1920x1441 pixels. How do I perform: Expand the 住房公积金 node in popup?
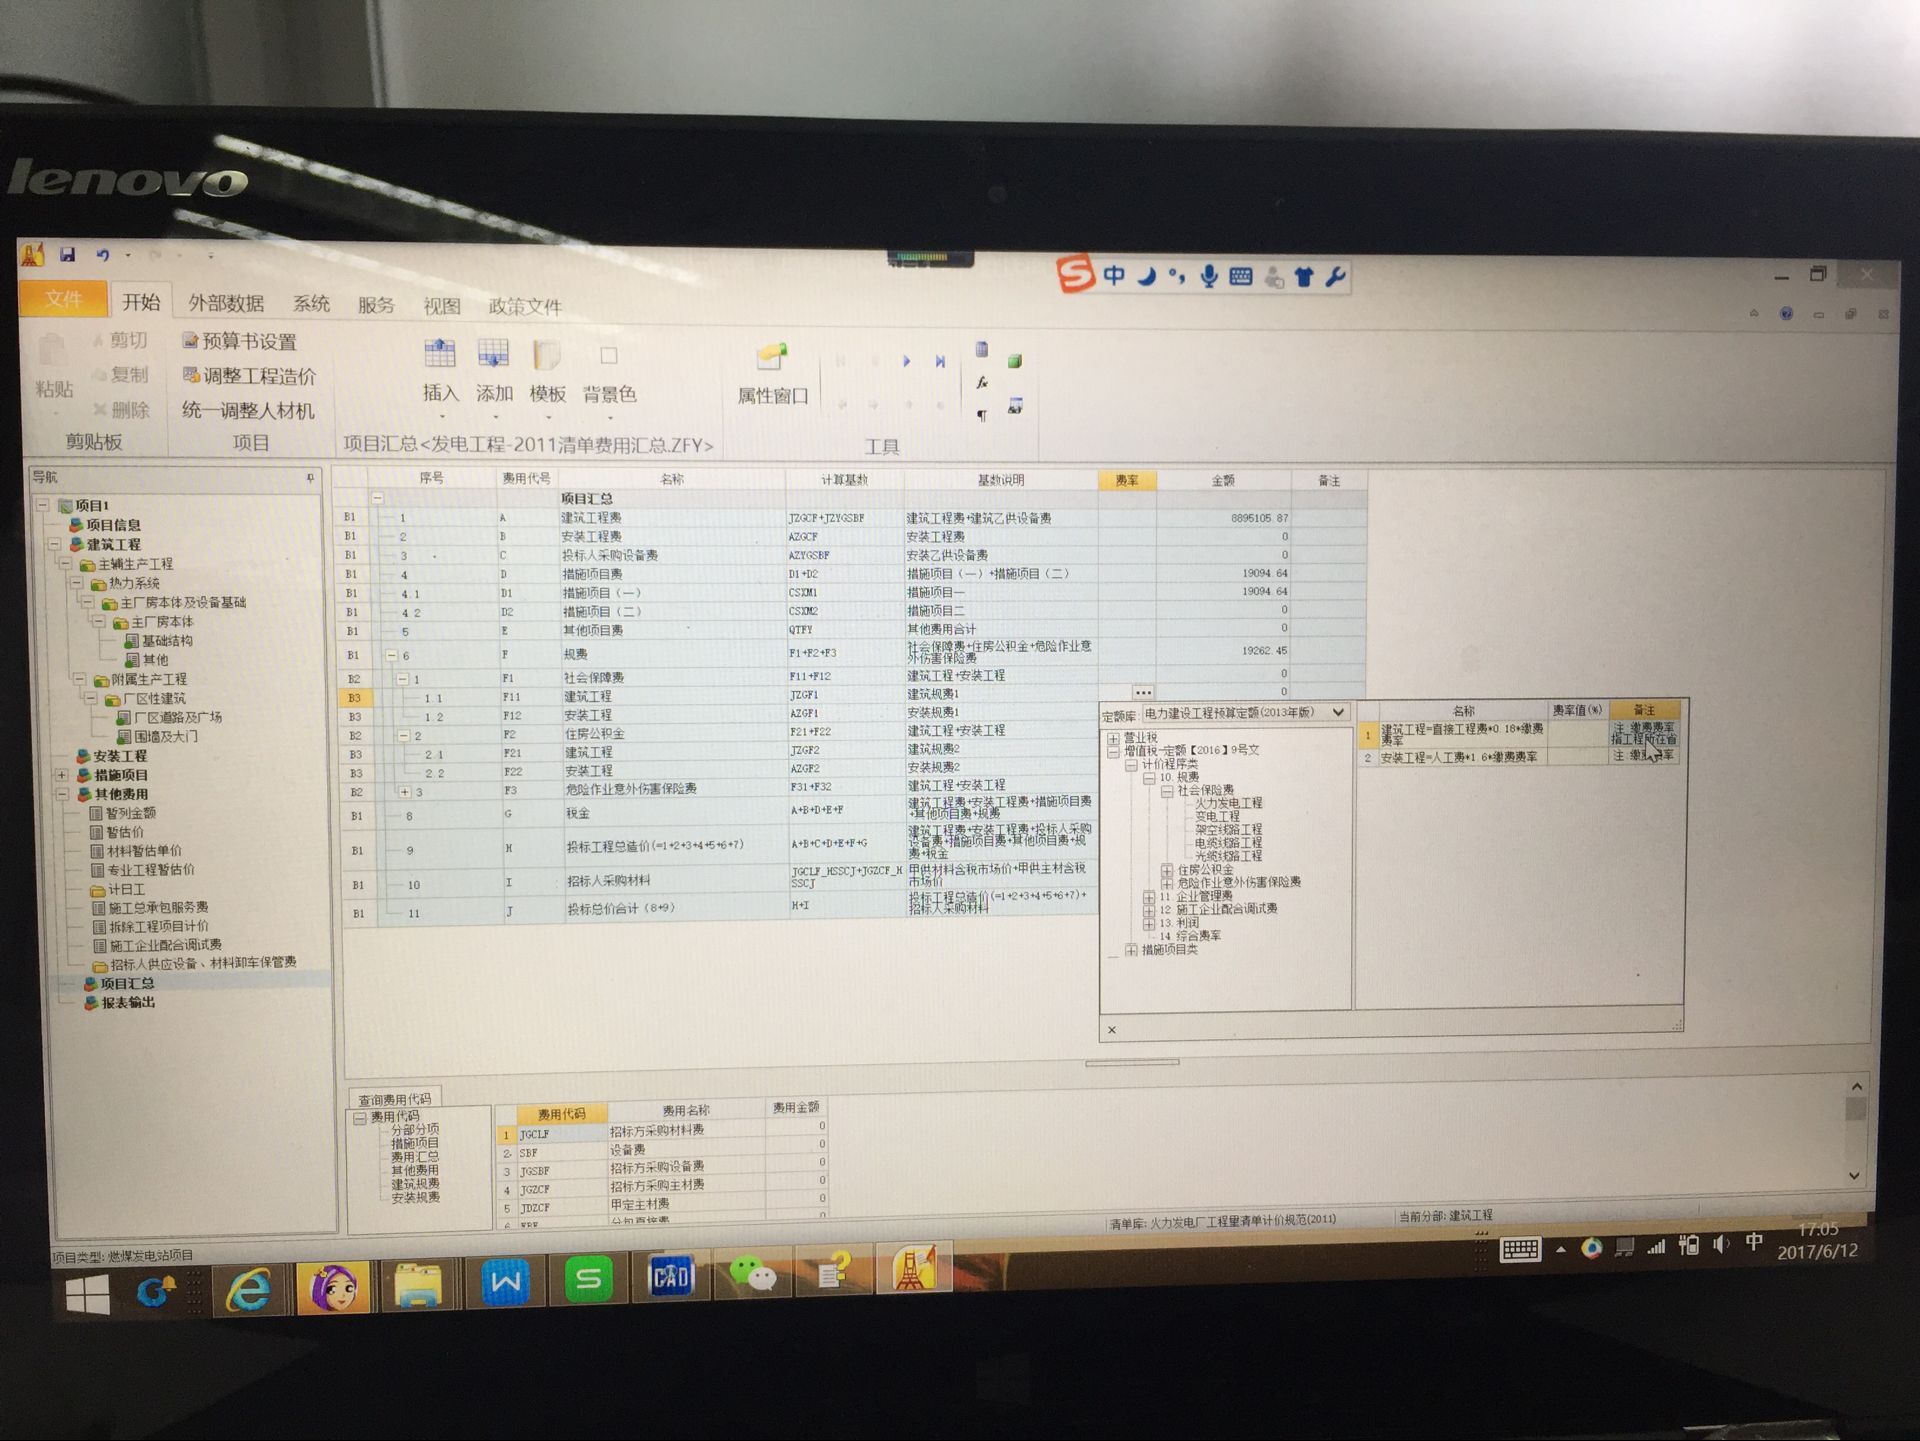coord(1167,870)
